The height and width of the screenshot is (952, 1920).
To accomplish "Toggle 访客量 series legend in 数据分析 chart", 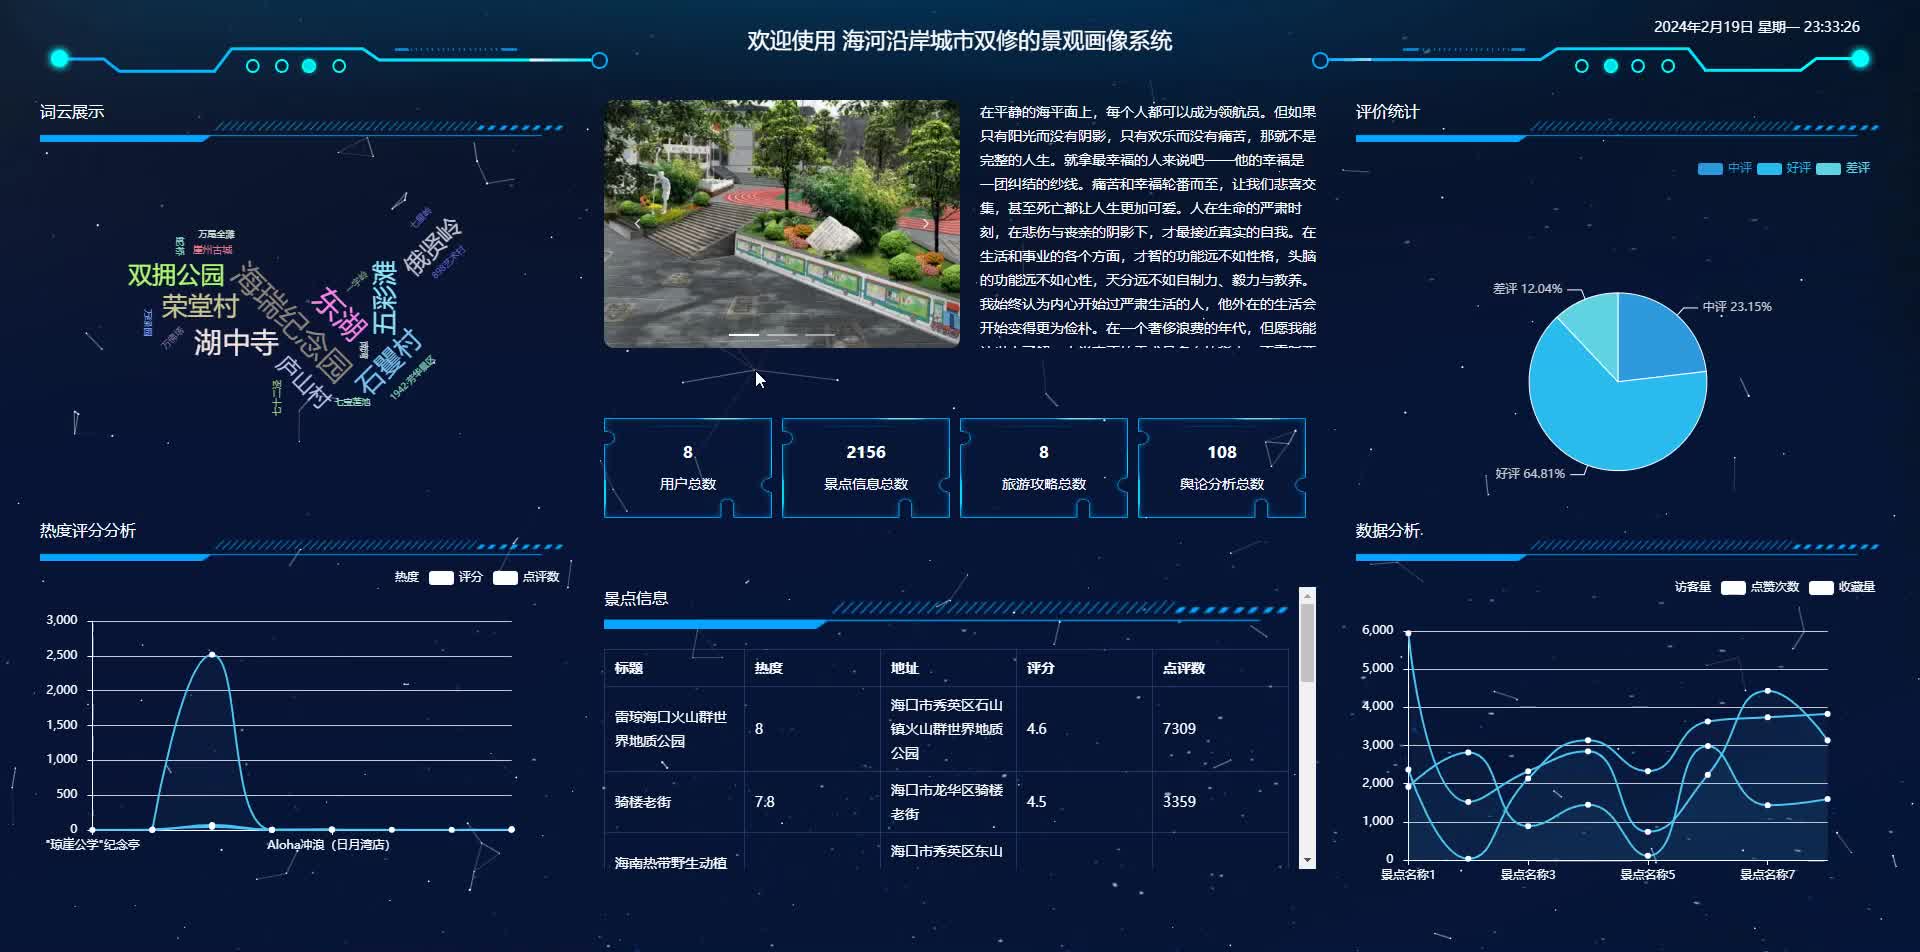I will coord(1693,587).
